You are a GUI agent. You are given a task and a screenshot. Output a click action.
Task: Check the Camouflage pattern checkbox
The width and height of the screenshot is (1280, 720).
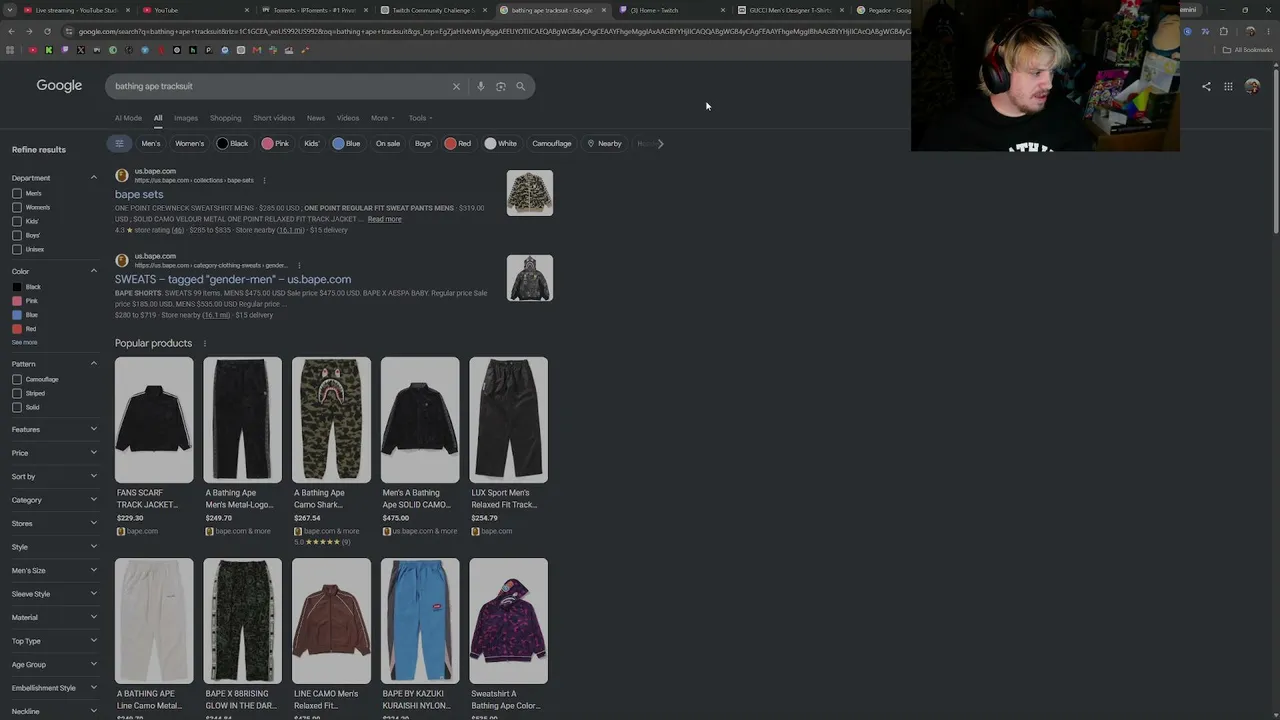tap(17, 379)
